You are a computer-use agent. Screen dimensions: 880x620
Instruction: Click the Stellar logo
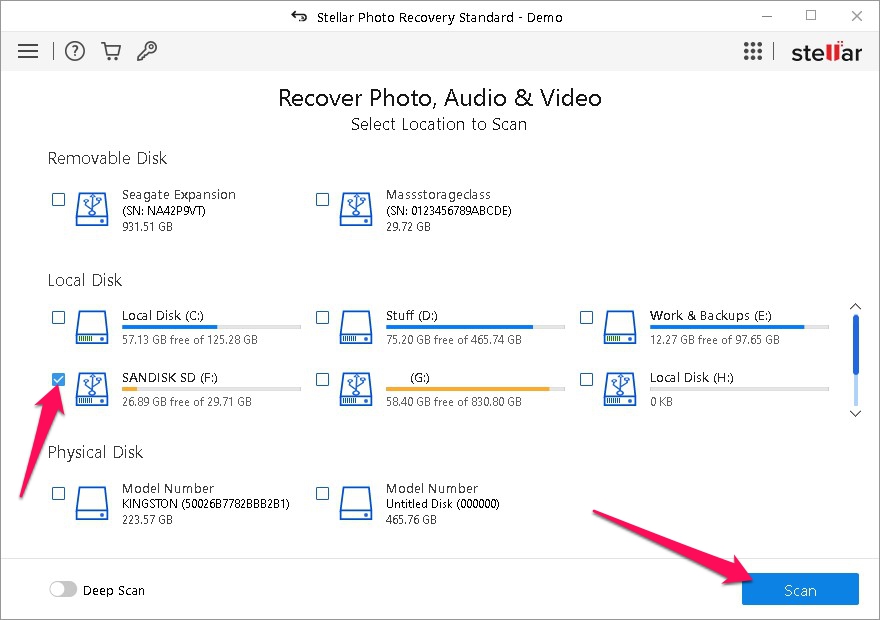click(x=826, y=52)
